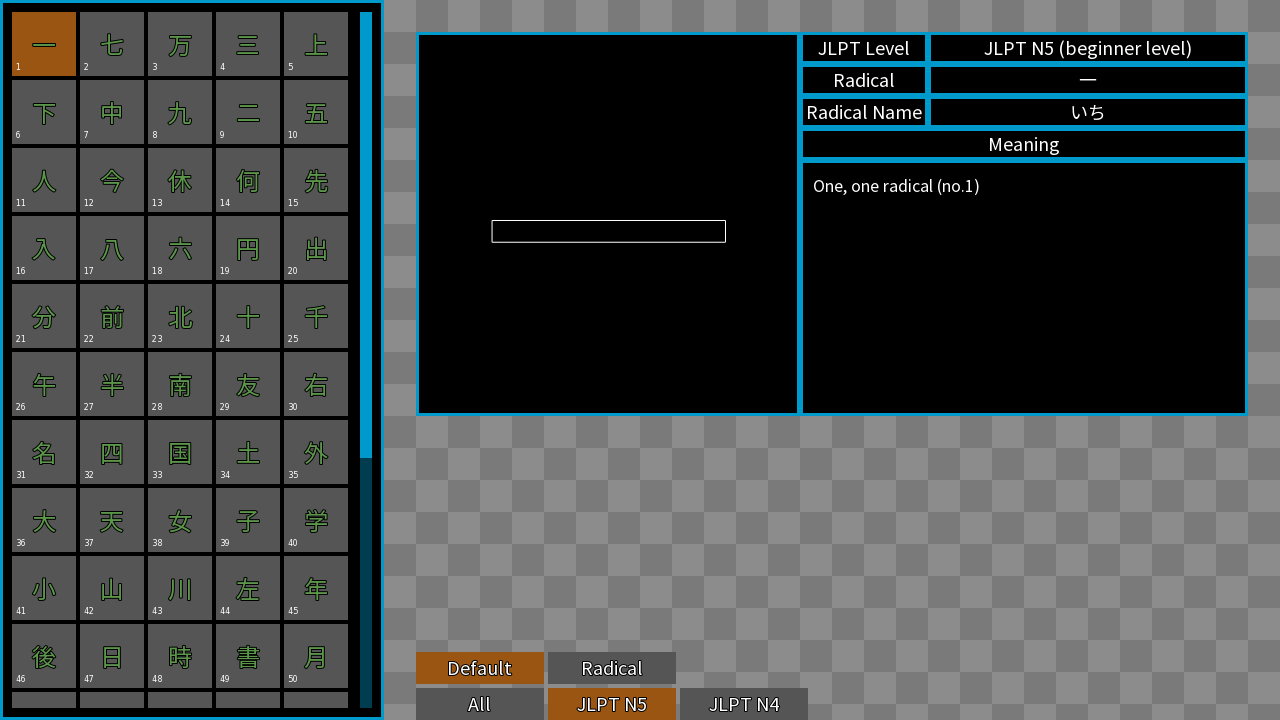Image resolution: width=1280 pixels, height=720 pixels.
Task: Show All kanji levels
Action: (480, 704)
